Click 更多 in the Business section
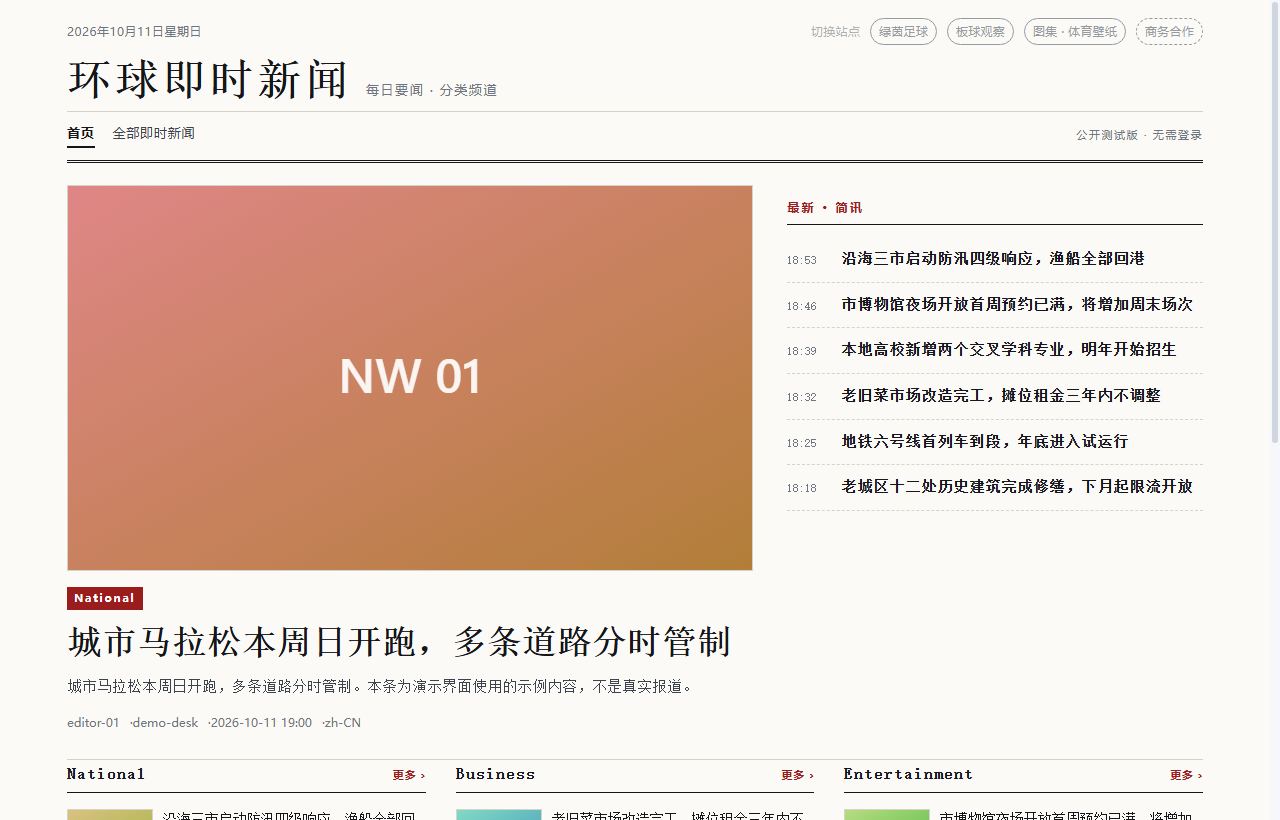The width and height of the screenshot is (1280, 820). point(797,775)
